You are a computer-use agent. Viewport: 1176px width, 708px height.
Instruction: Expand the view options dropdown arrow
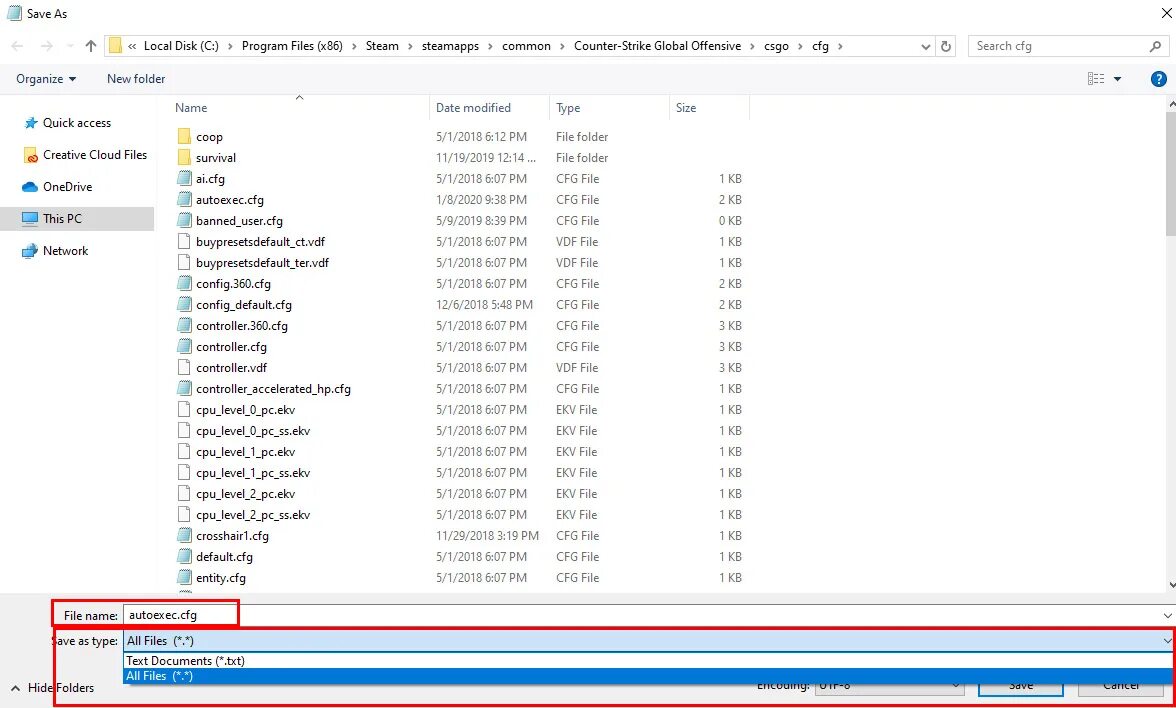(1118, 79)
